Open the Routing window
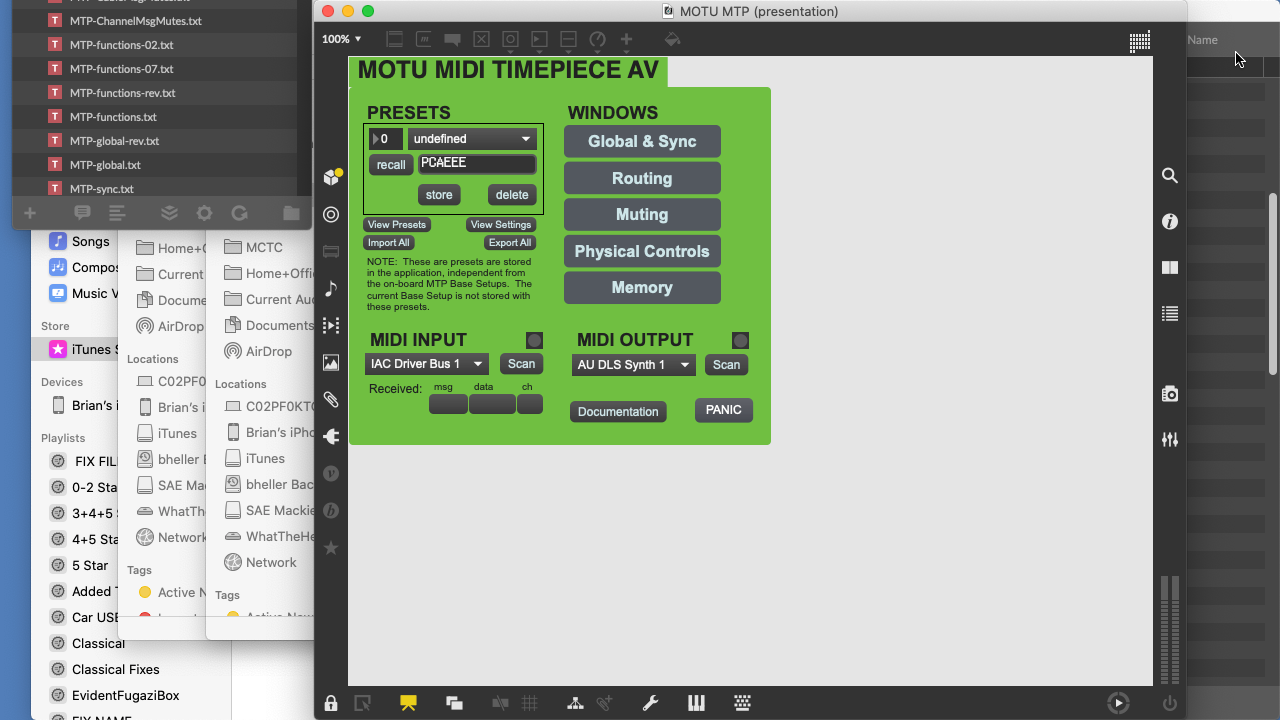 point(642,178)
